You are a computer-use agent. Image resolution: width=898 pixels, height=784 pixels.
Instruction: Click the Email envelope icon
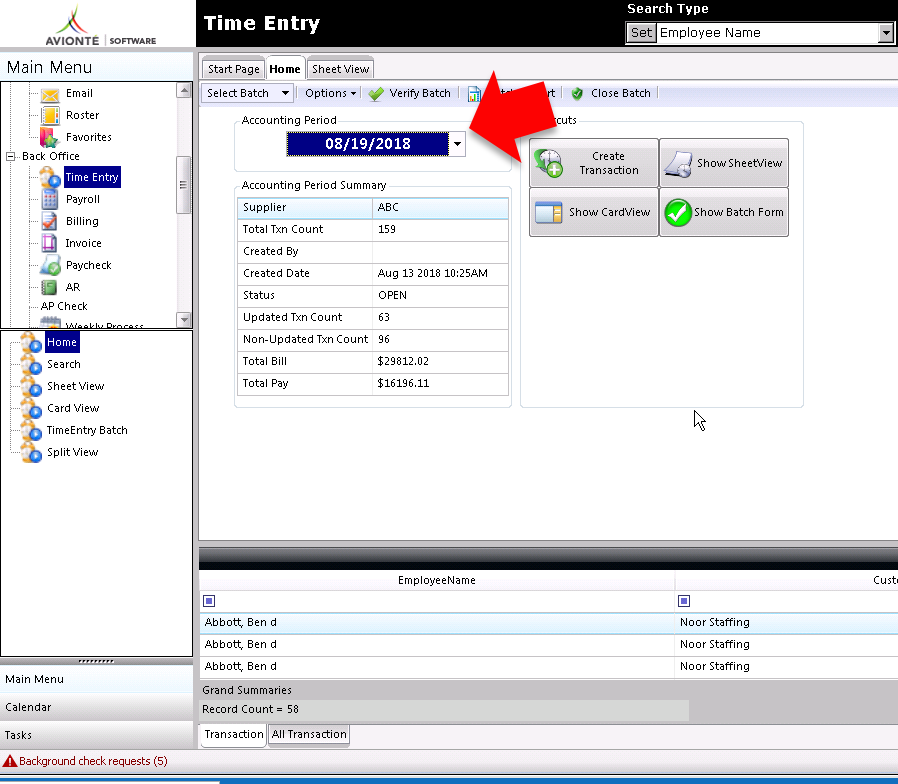coord(50,94)
